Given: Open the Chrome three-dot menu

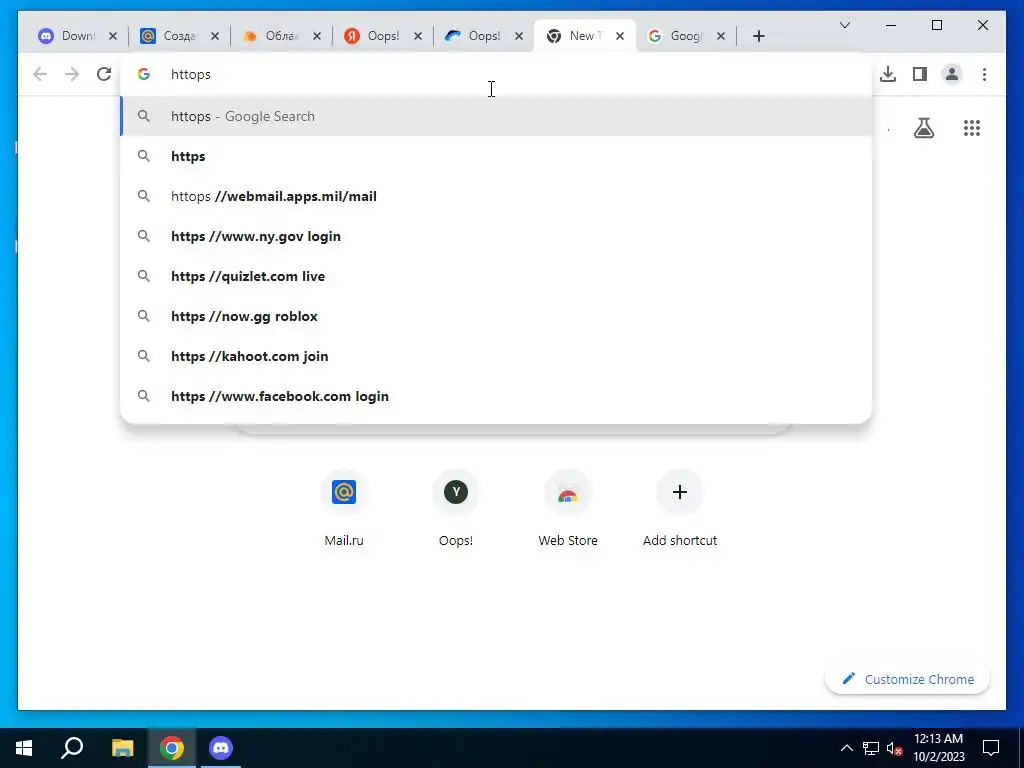Looking at the screenshot, I should pos(984,74).
